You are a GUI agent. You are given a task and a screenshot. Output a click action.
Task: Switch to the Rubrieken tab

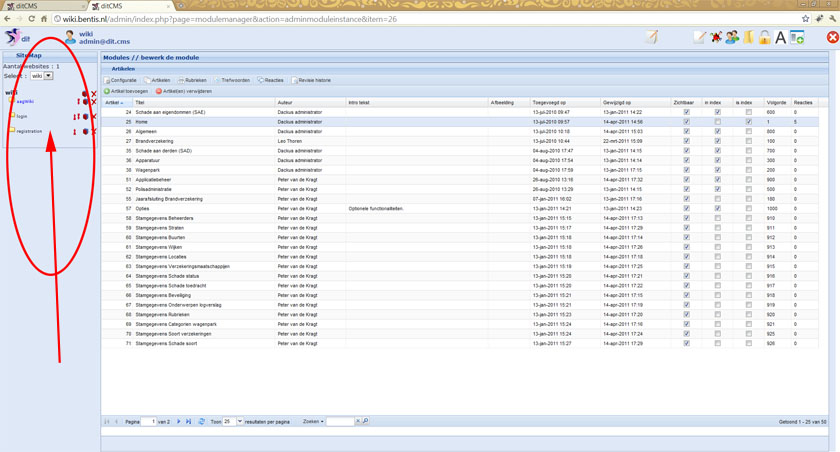point(193,80)
